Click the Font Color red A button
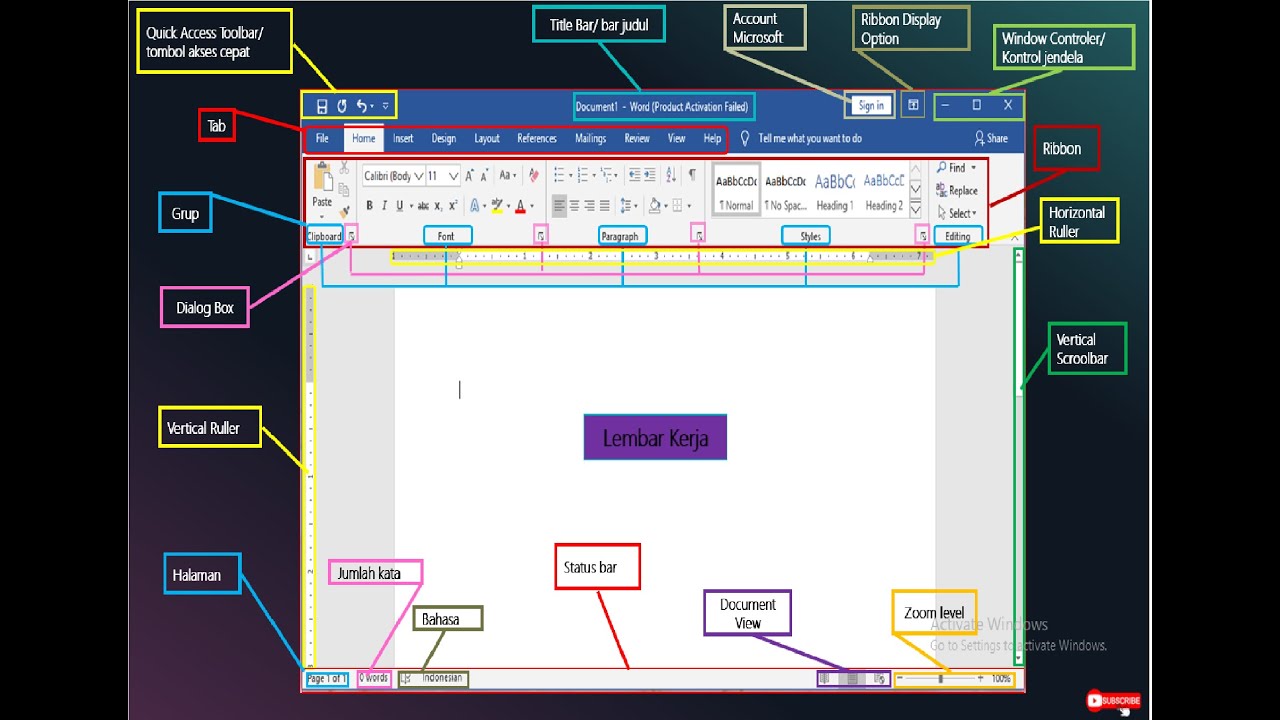Screen dimensions: 1280x720 tap(520, 206)
